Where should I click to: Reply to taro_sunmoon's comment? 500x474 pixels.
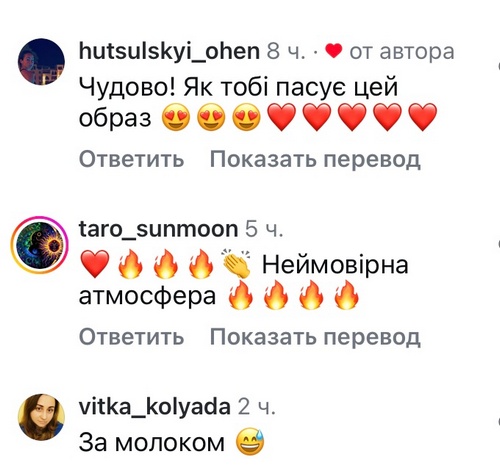(131, 336)
